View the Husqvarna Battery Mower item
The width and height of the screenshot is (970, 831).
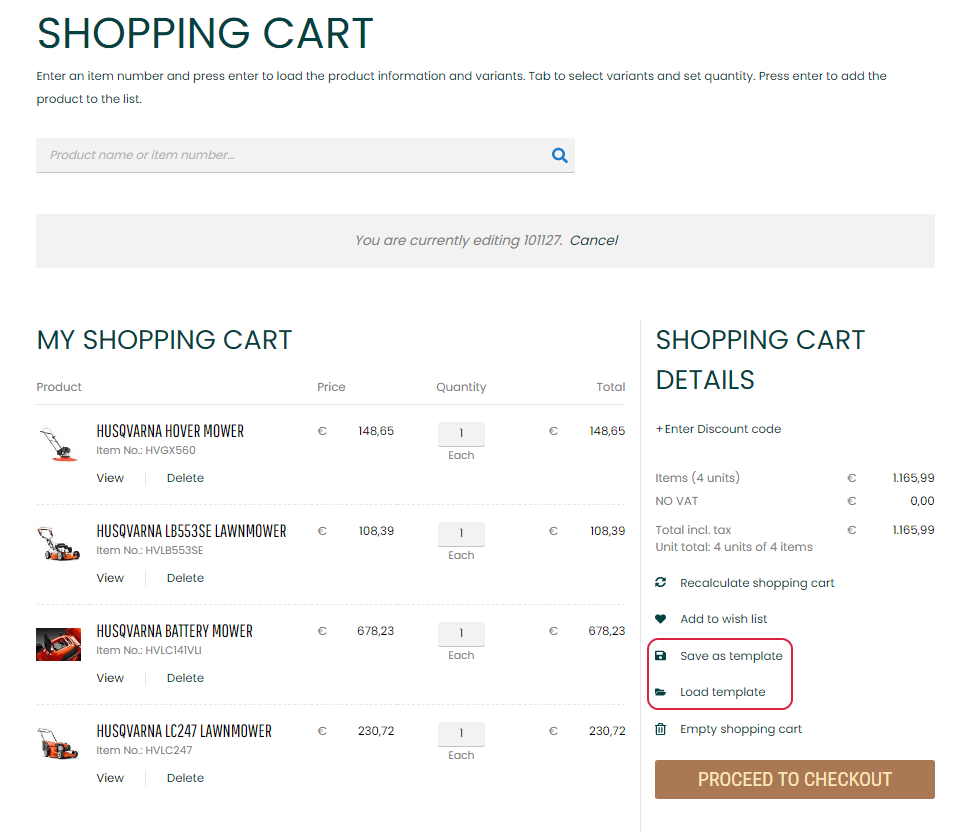[110, 678]
